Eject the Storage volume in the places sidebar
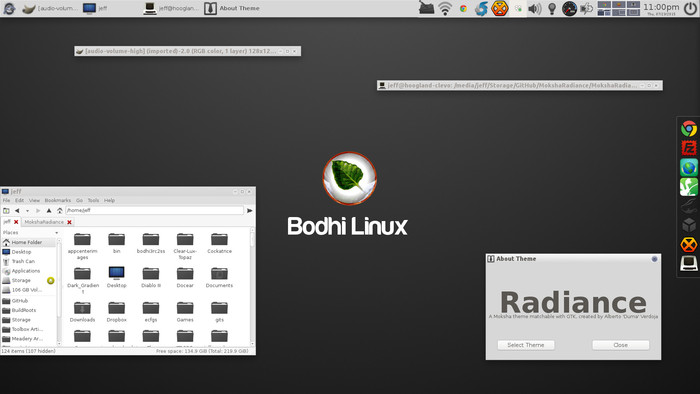 [x=50, y=280]
